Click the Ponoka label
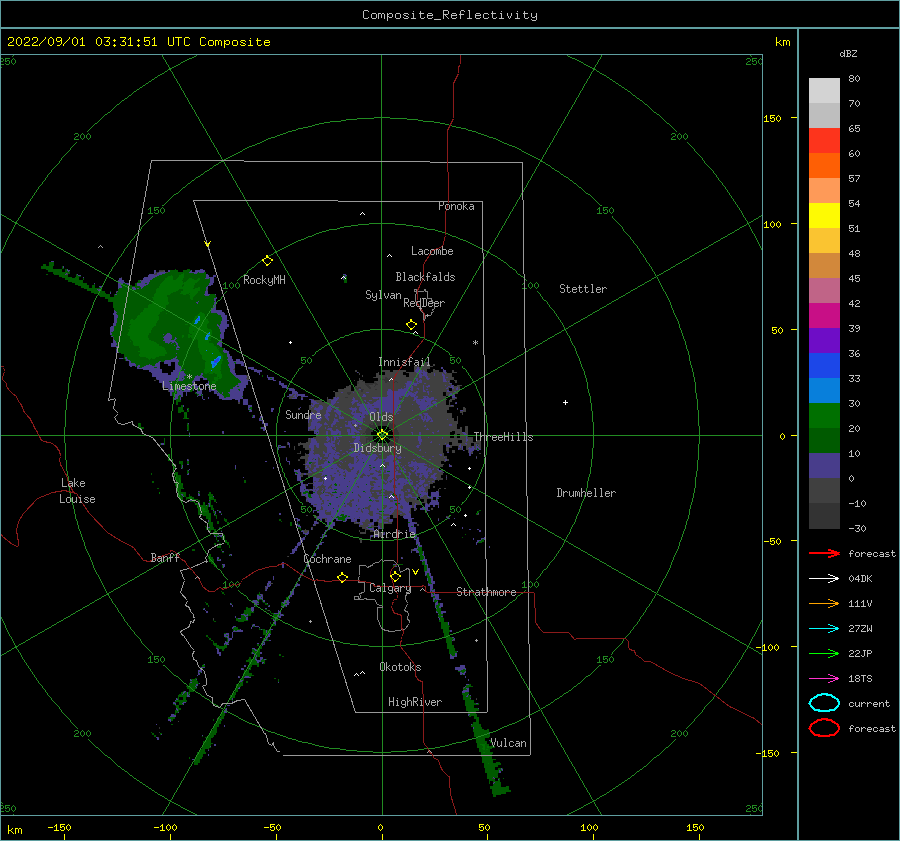Image resolution: width=900 pixels, height=841 pixels. 456,206
